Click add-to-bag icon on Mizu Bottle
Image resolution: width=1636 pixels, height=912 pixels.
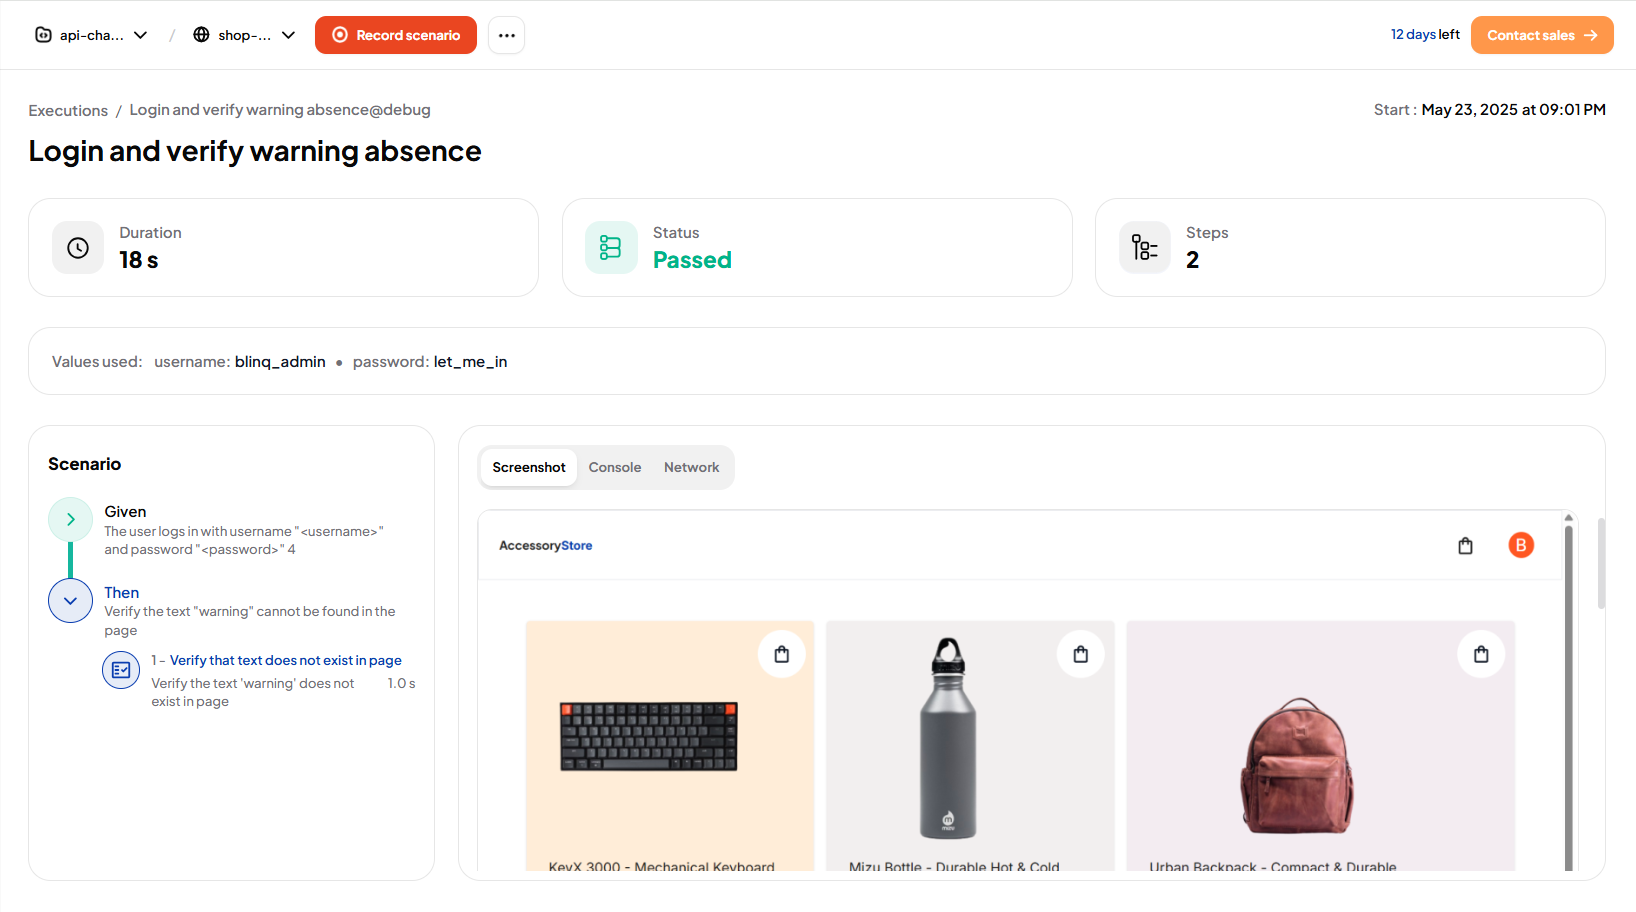point(1081,654)
